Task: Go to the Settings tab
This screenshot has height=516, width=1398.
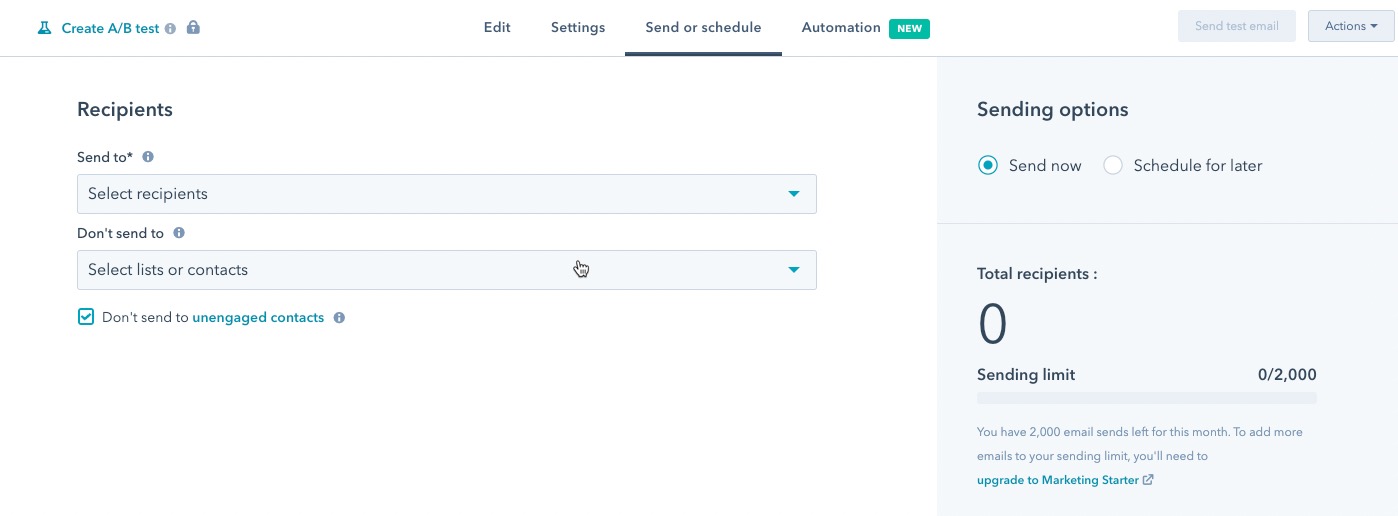Action: coord(578,28)
